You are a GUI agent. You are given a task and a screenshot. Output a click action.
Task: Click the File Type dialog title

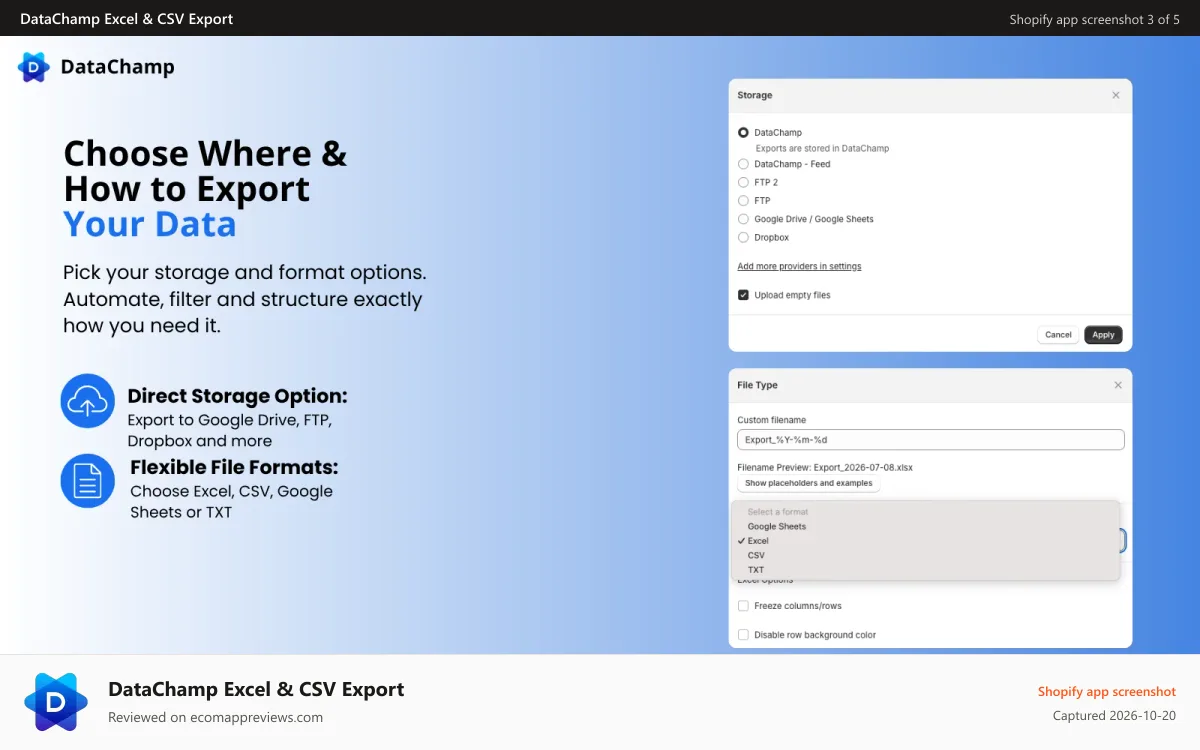pos(757,385)
